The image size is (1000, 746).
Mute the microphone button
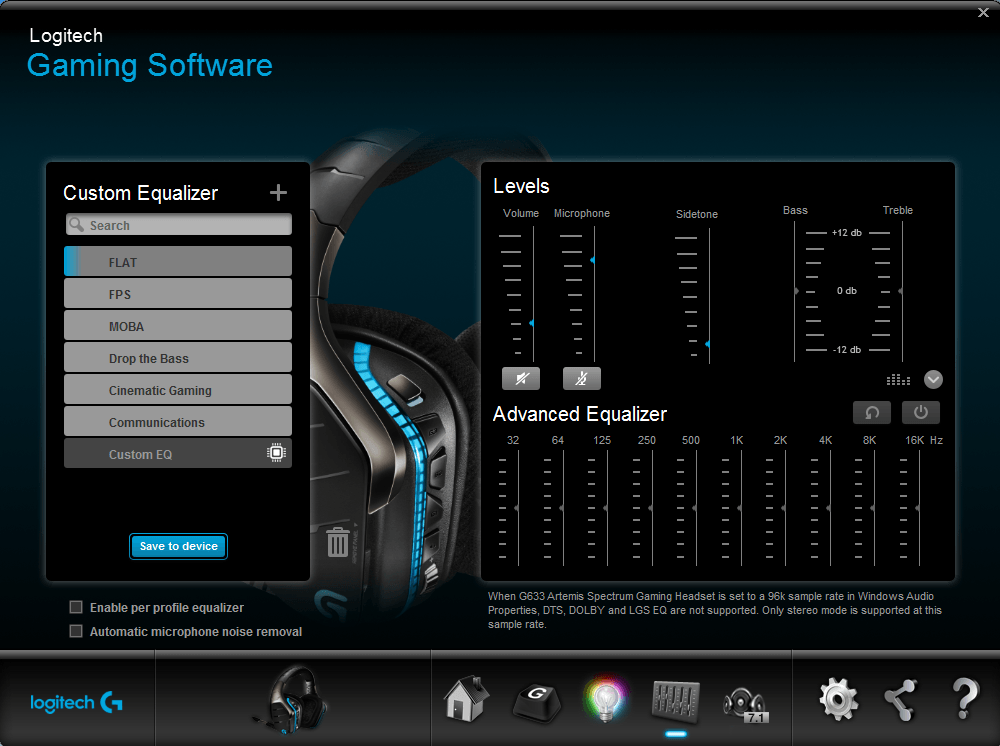582,378
